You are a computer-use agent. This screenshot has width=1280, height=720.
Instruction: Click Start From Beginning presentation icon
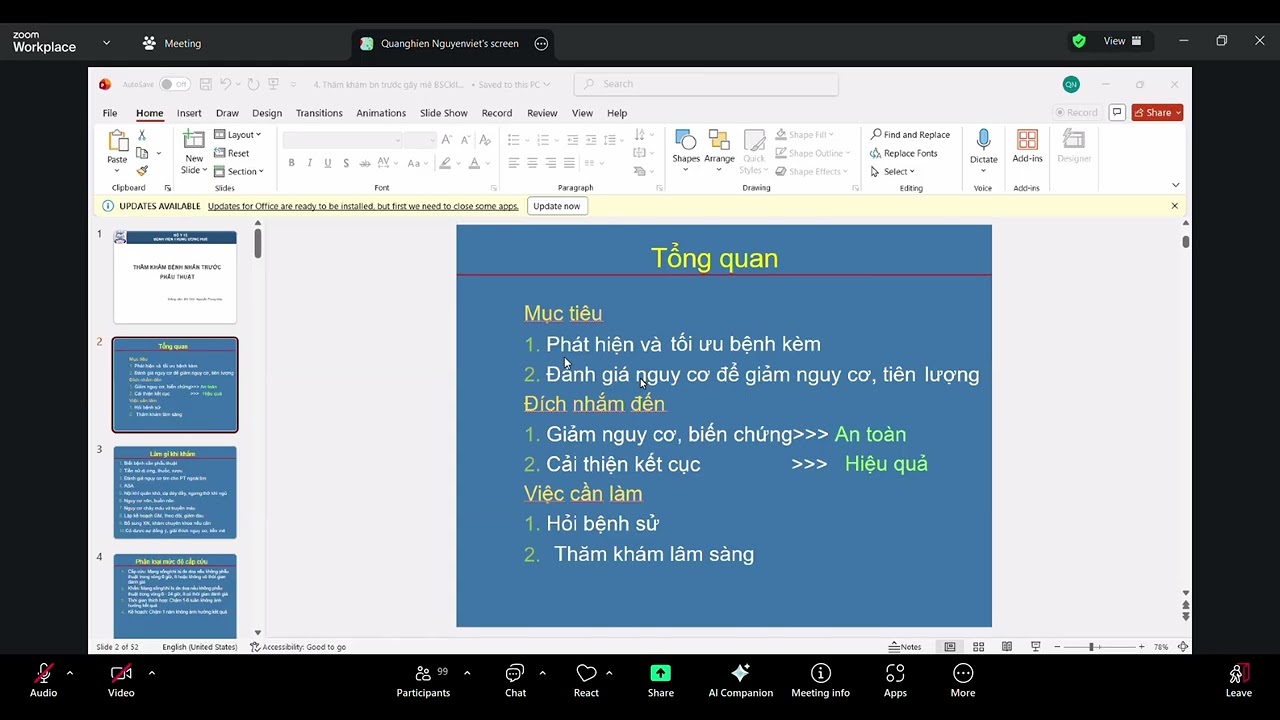coord(273,84)
